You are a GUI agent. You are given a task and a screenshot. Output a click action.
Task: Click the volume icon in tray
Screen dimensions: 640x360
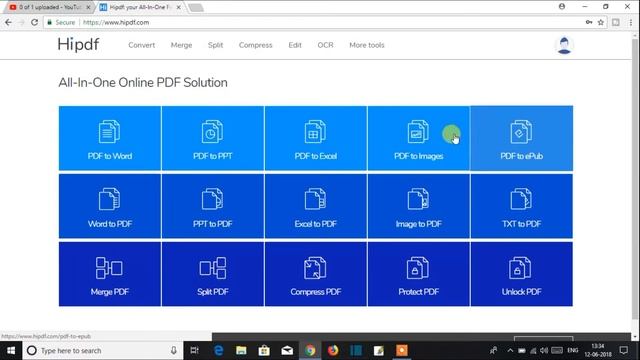pyautogui.click(x=544, y=351)
